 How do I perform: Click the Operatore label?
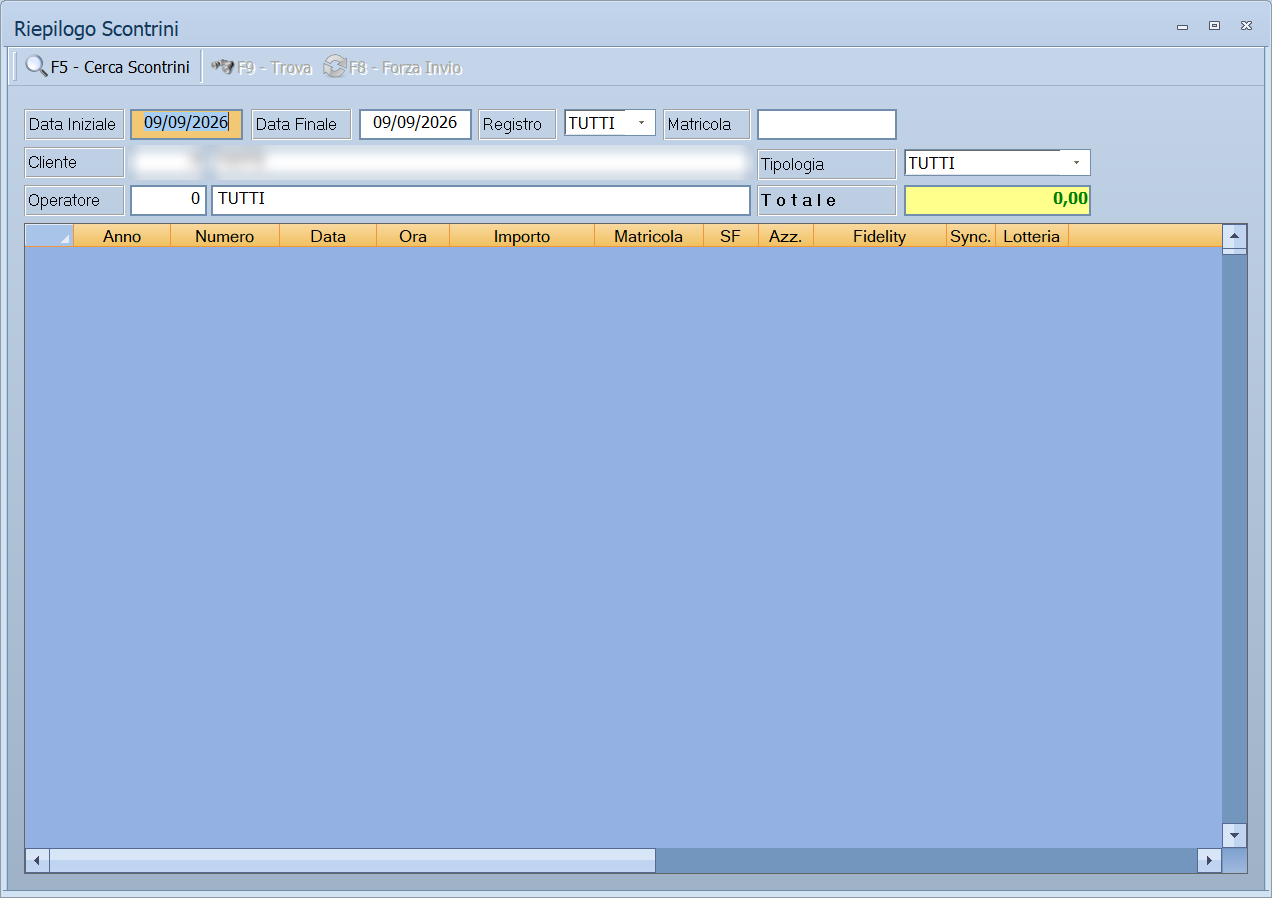click(74, 200)
